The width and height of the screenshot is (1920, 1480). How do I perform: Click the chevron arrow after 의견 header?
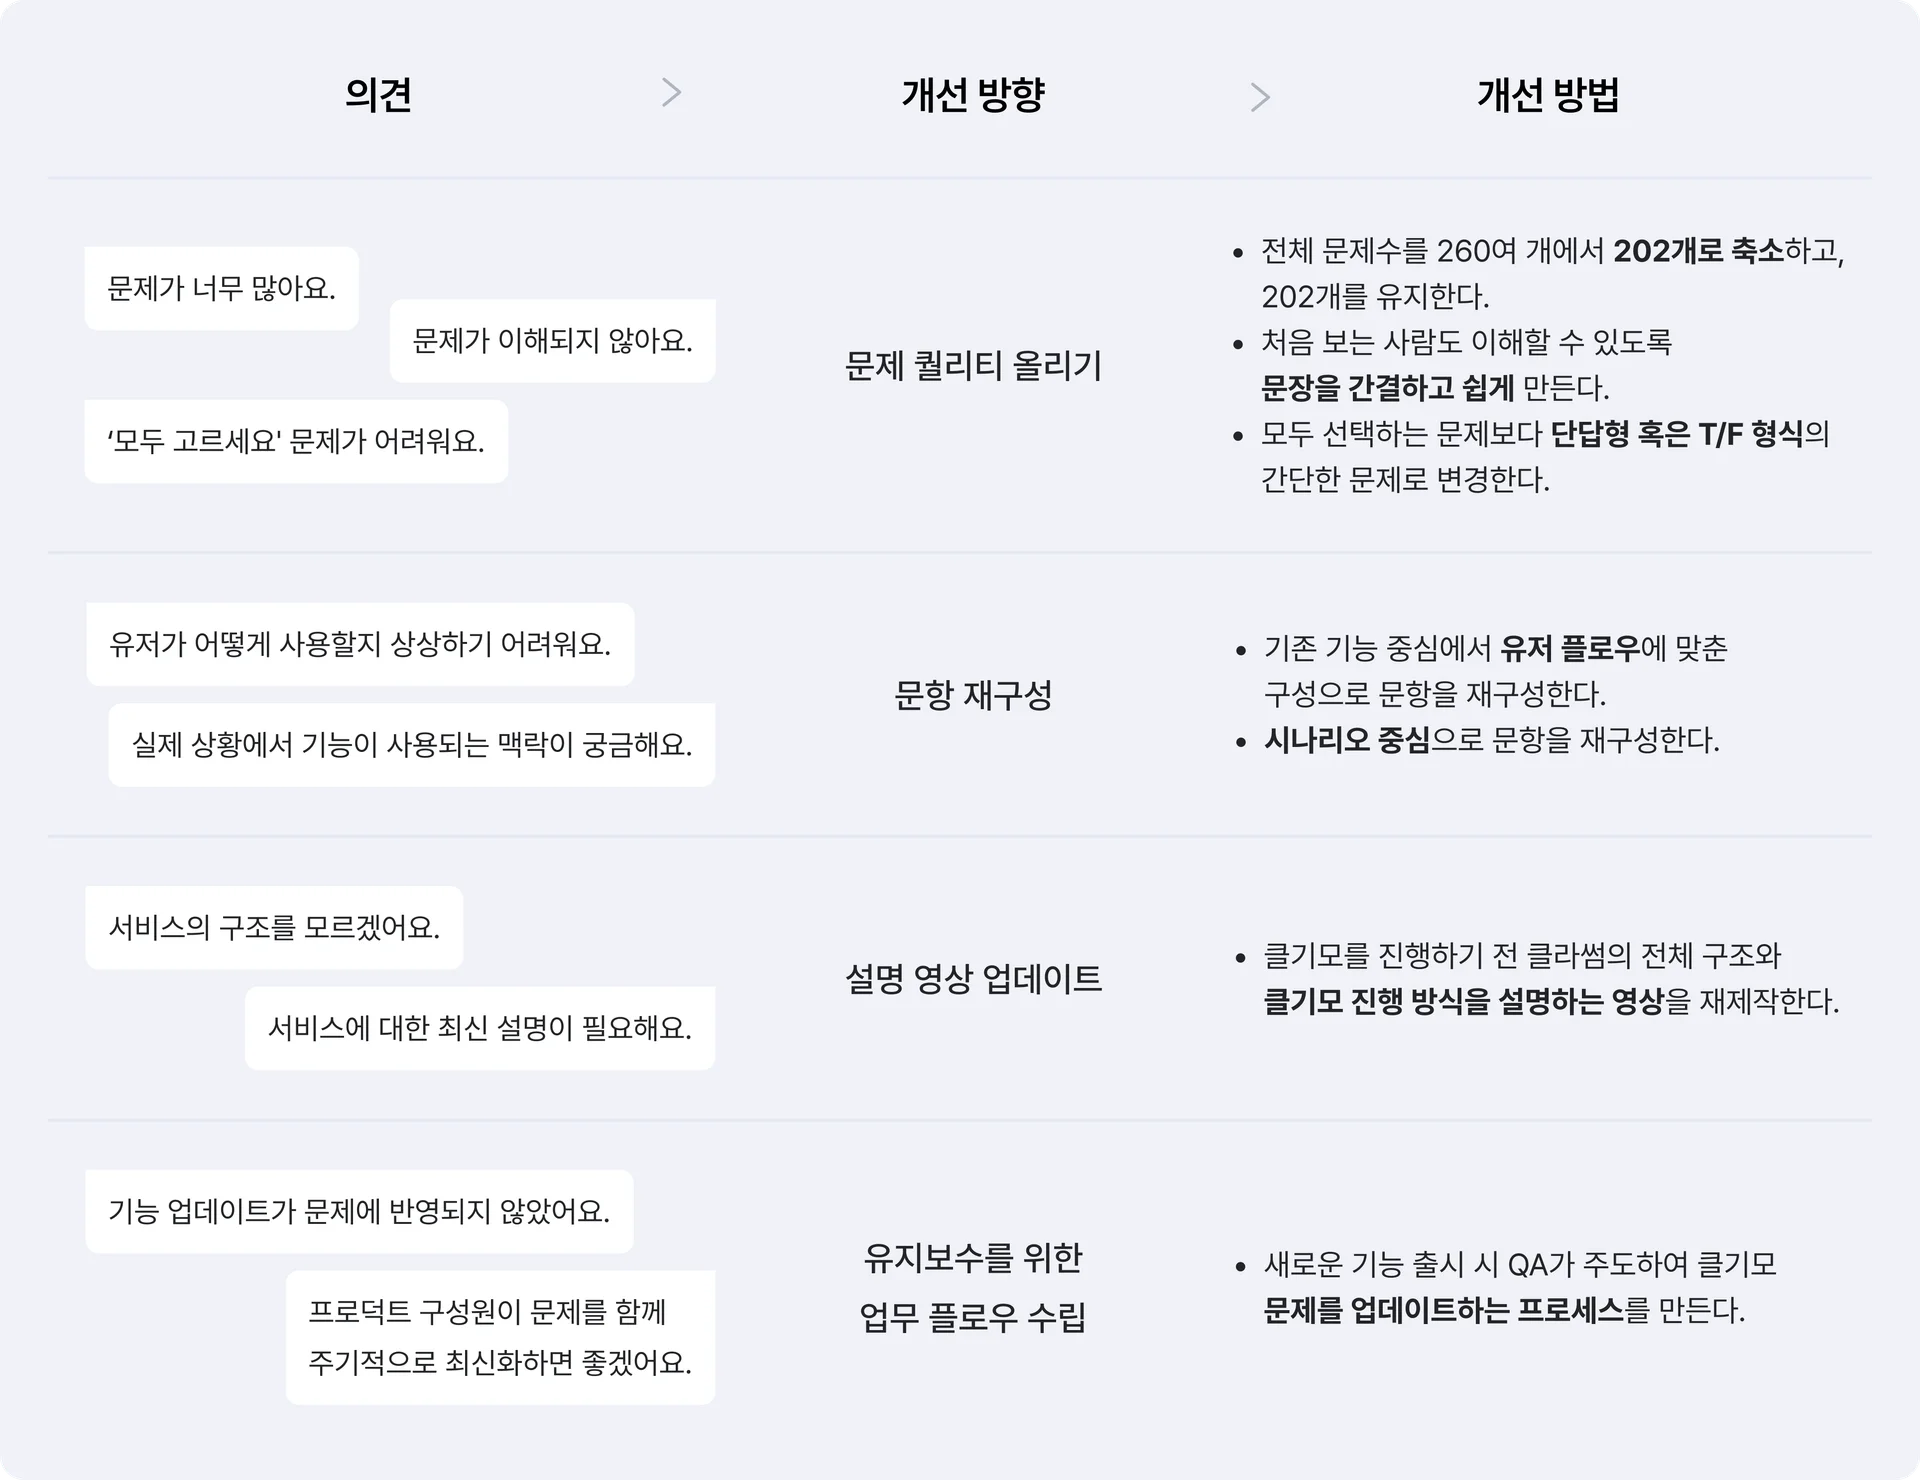[672, 93]
